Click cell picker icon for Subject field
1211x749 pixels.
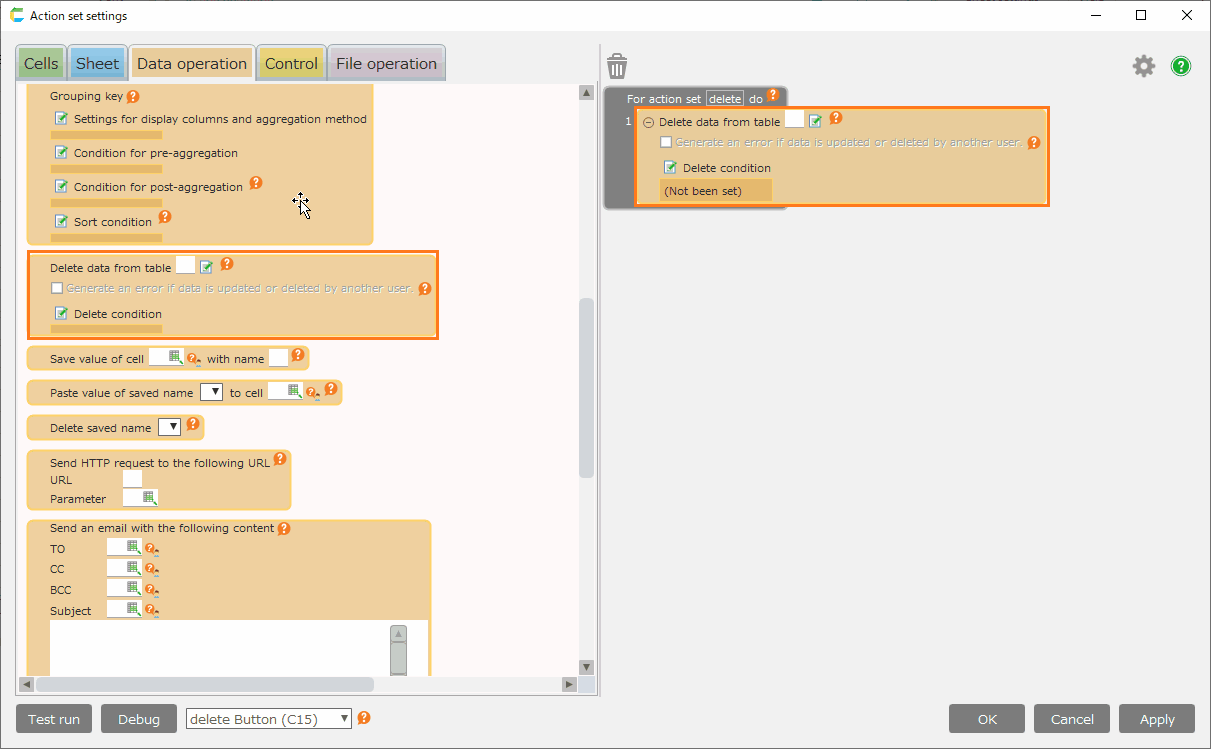pyautogui.click(x=133, y=609)
